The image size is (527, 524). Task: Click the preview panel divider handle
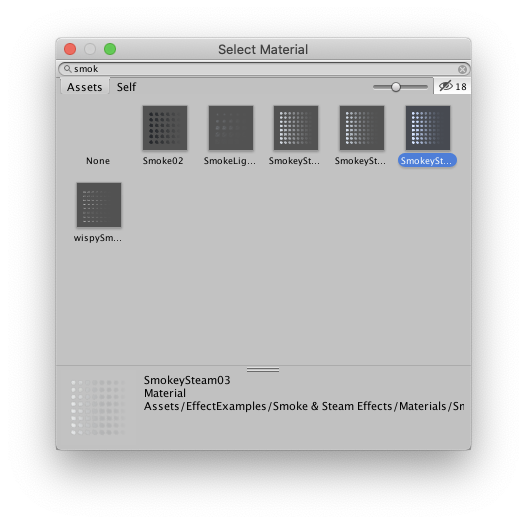click(x=263, y=370)
